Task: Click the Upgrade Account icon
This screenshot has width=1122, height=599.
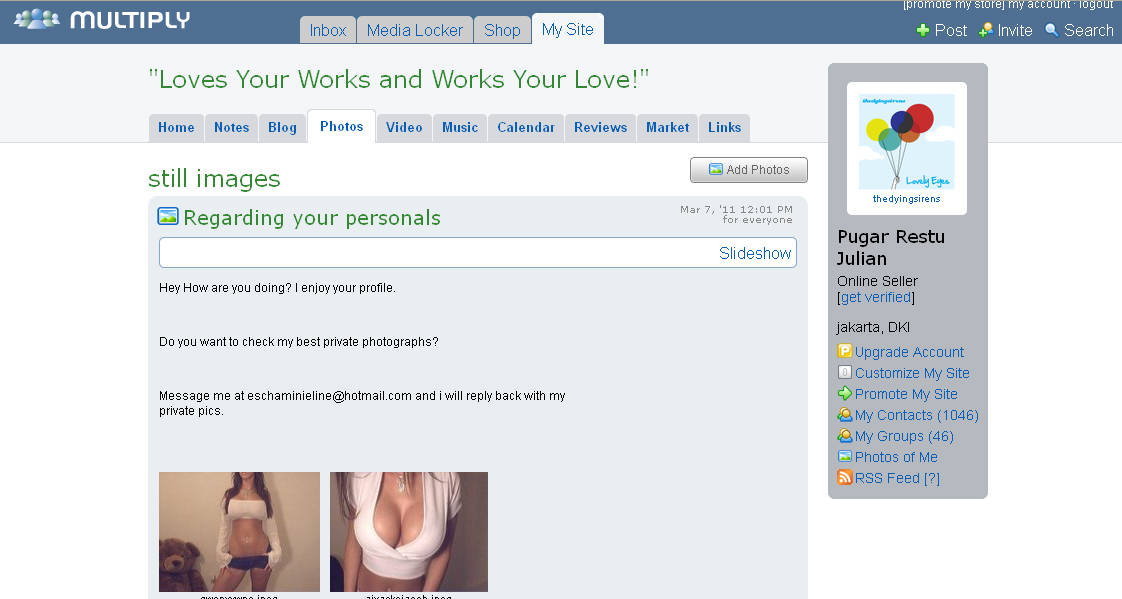Action: (x=845, y=352)
